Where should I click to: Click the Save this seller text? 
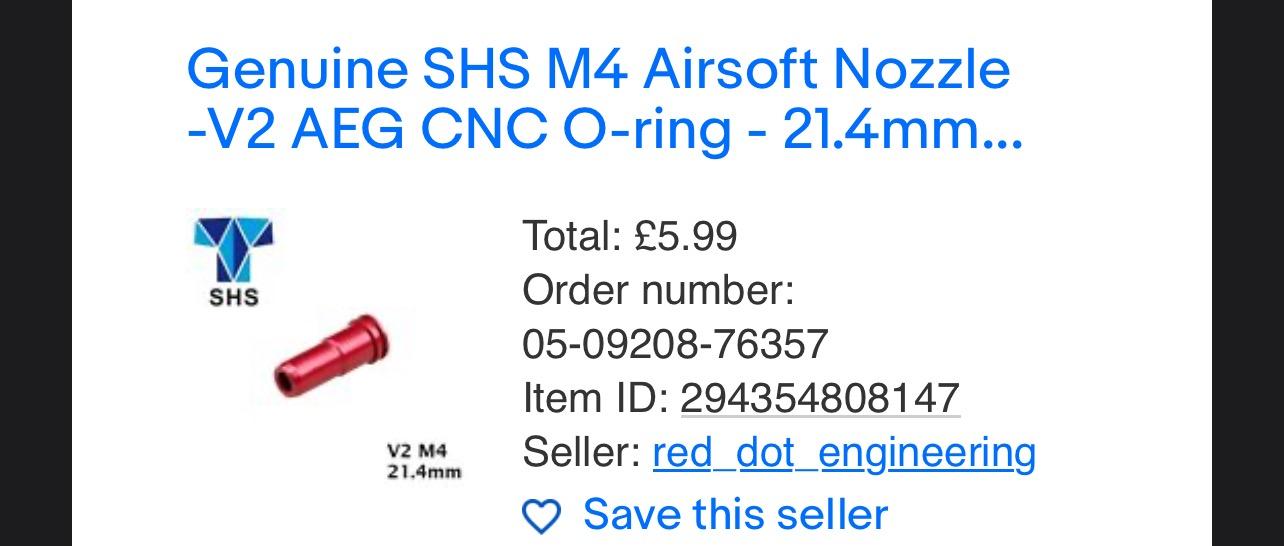coord(735,515)
